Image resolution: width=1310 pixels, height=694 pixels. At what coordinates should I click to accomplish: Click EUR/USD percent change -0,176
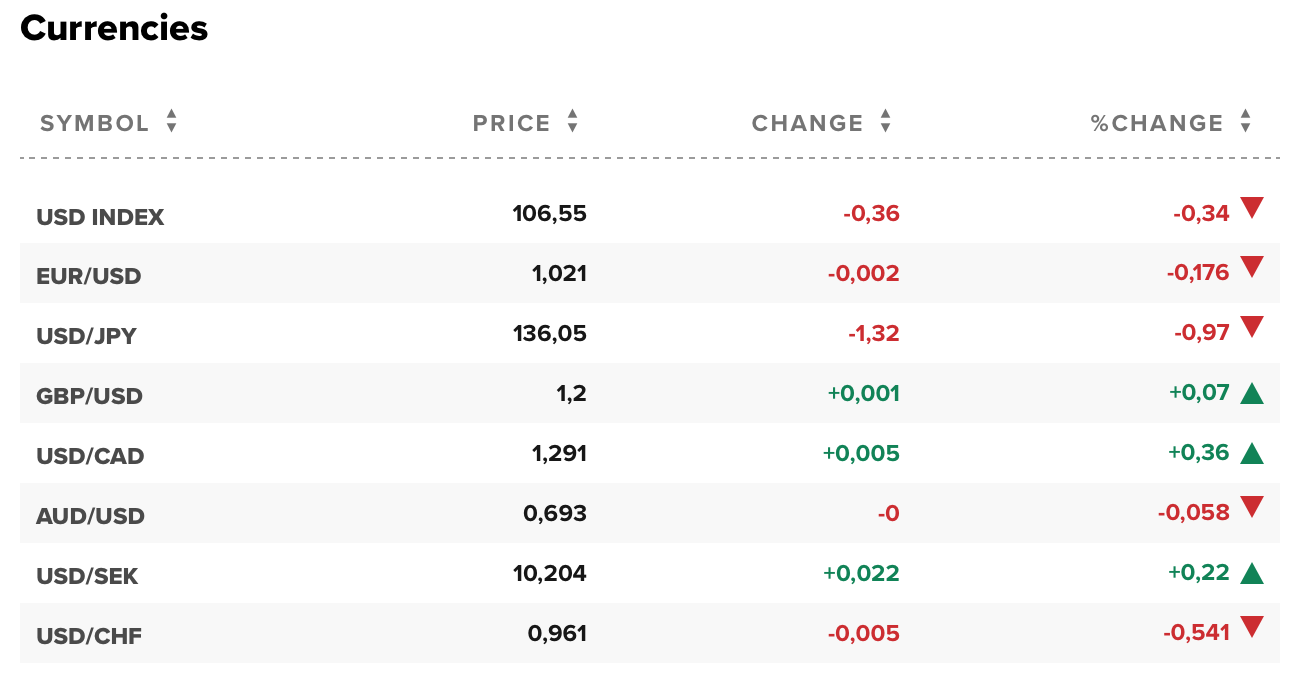point(1197,273)
